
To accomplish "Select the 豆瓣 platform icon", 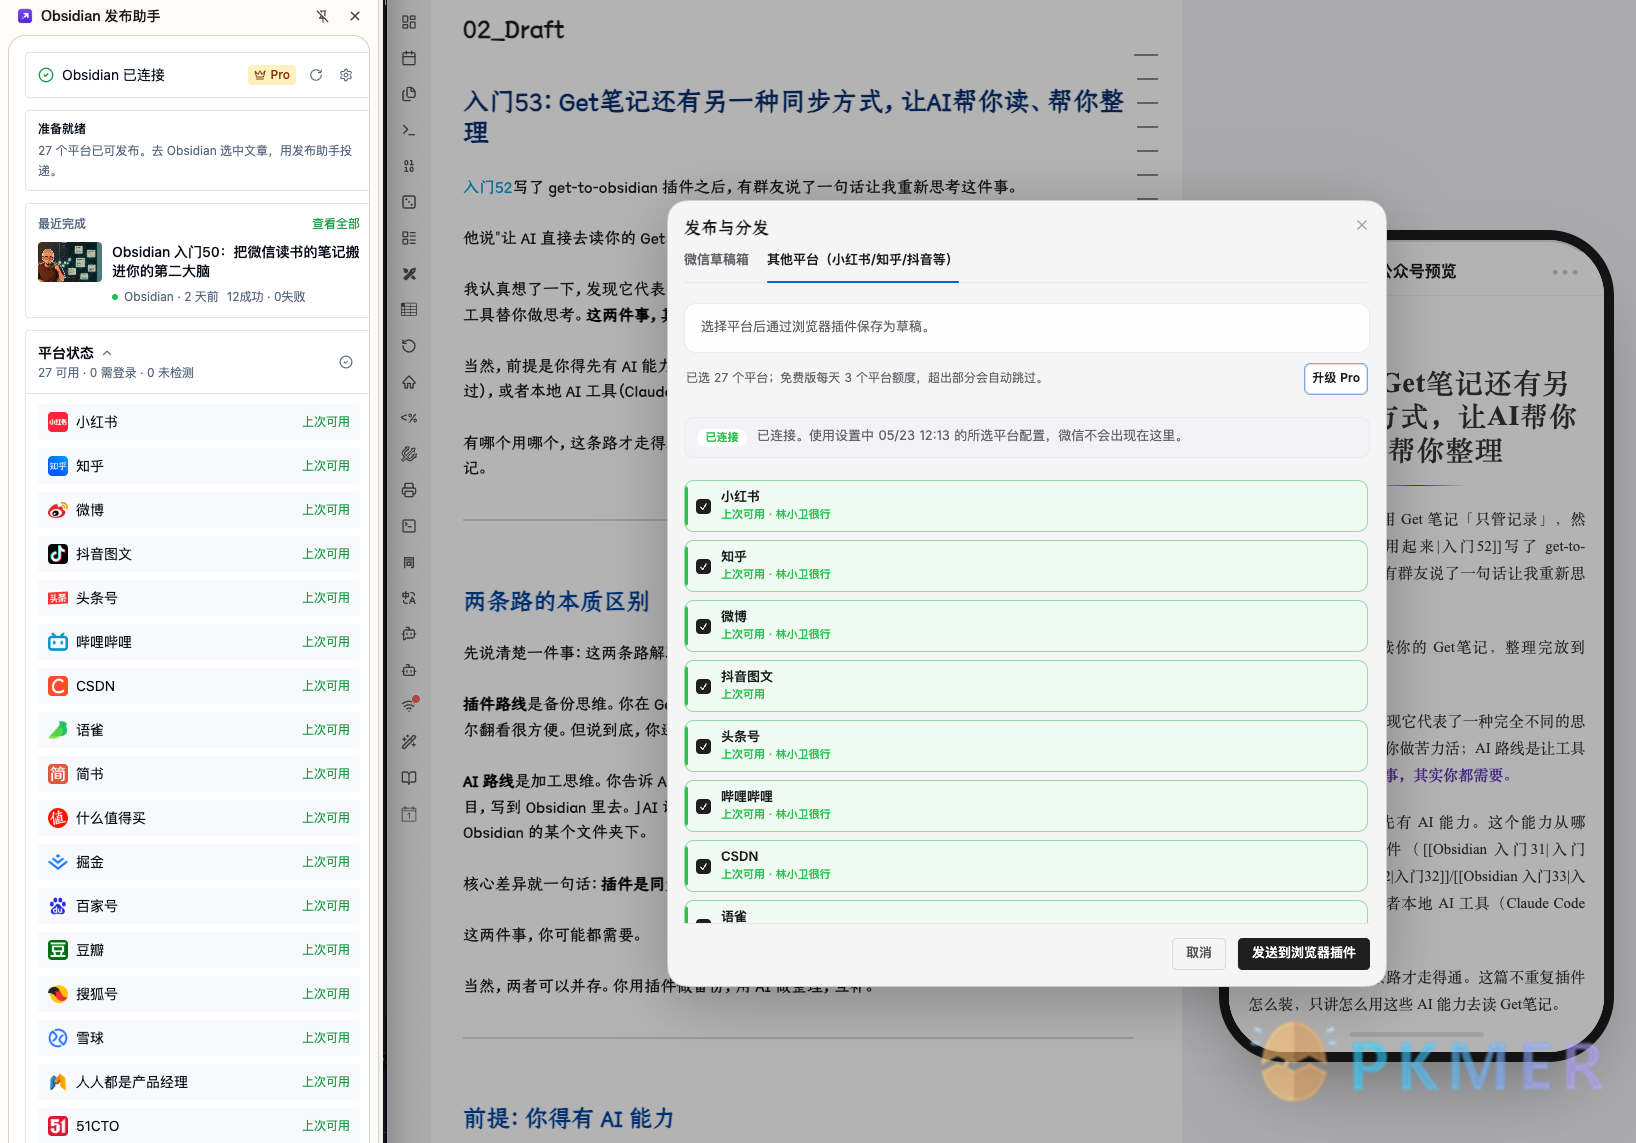I will pos(58,950).
